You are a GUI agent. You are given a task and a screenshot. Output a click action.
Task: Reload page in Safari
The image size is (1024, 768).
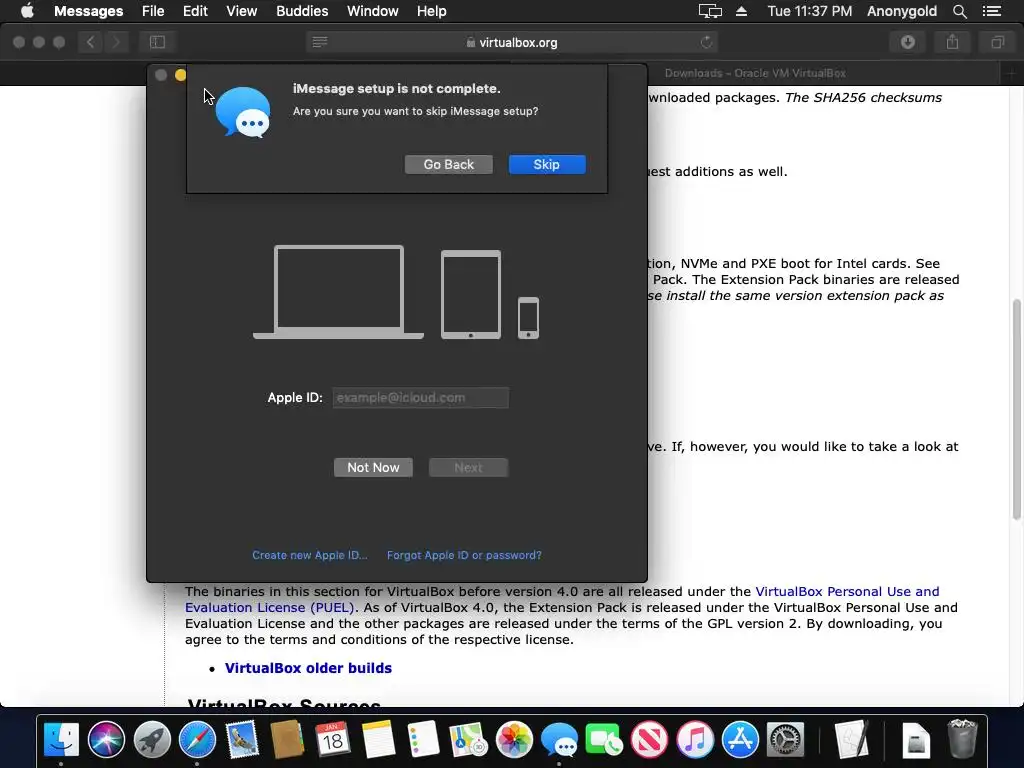(x=706, y=42)
